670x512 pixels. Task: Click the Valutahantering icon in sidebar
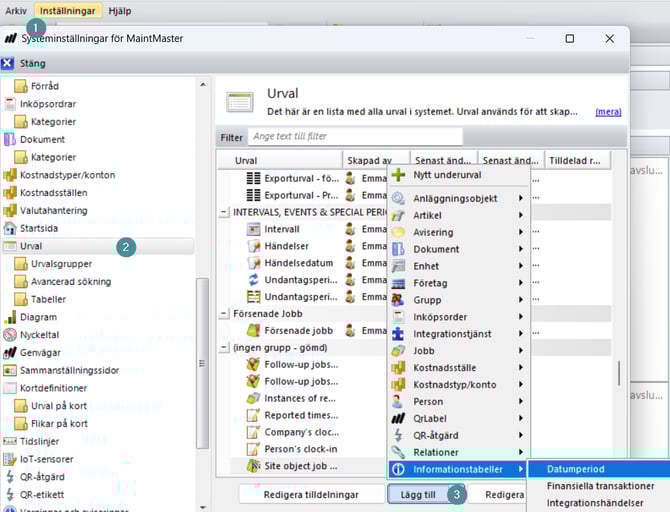pyautogui.click(x=10, y=210)
